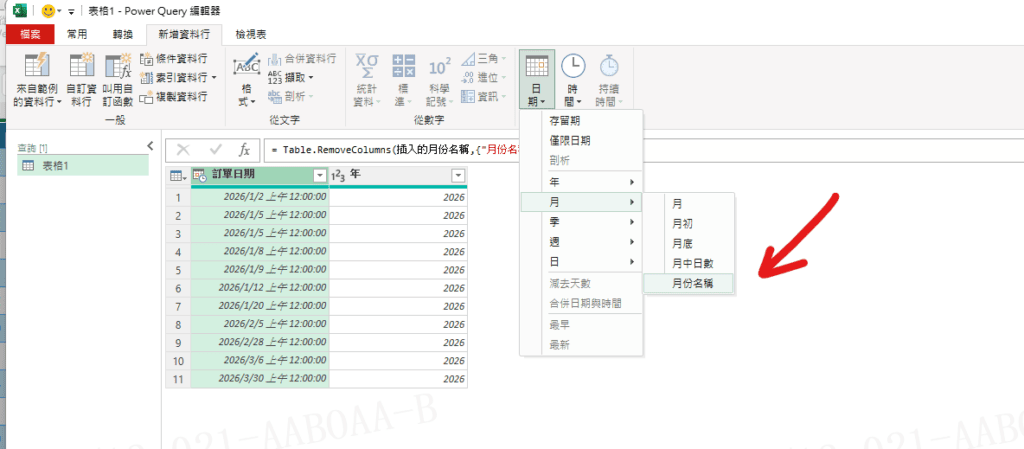Click 叫用自訂函數 (Invoke Custom Function) icon
The width and height of the screenshot is (1024, 449).
(118, 68)
